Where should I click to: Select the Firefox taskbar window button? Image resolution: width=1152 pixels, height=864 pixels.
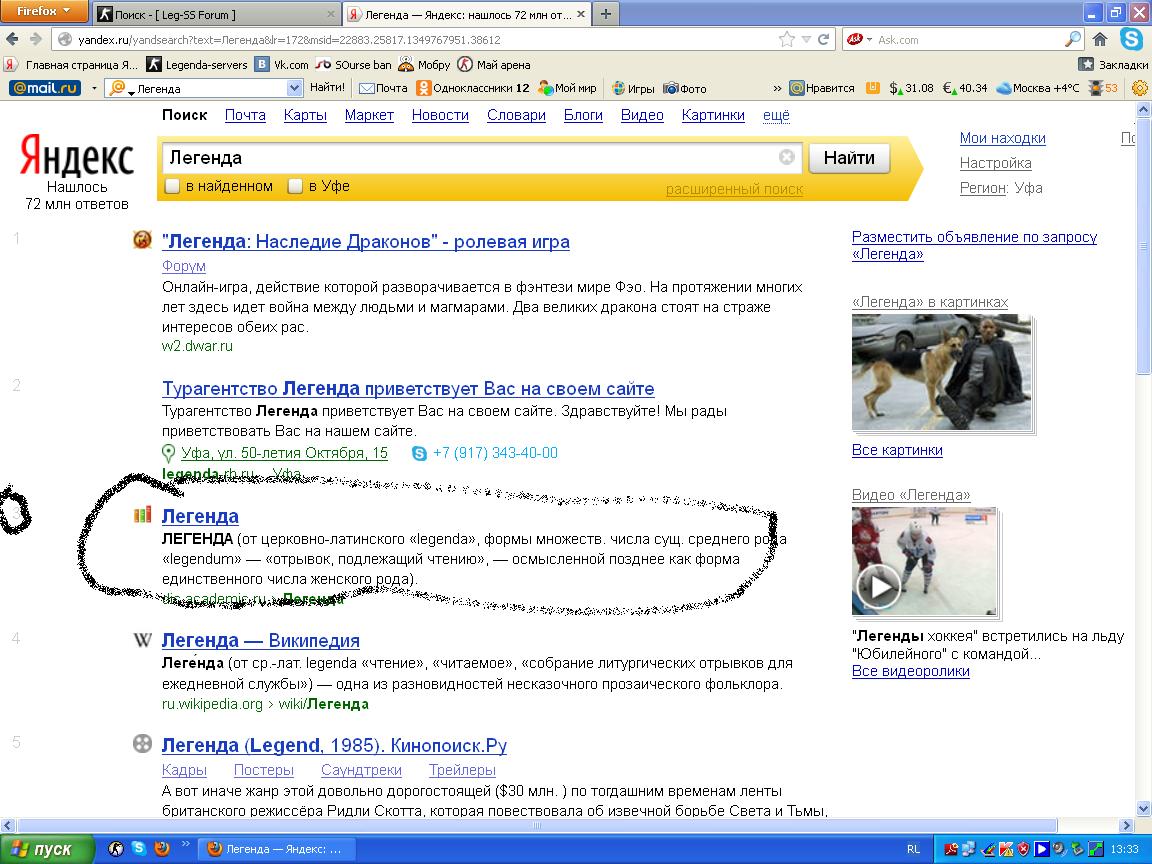(x=278, y=849)
